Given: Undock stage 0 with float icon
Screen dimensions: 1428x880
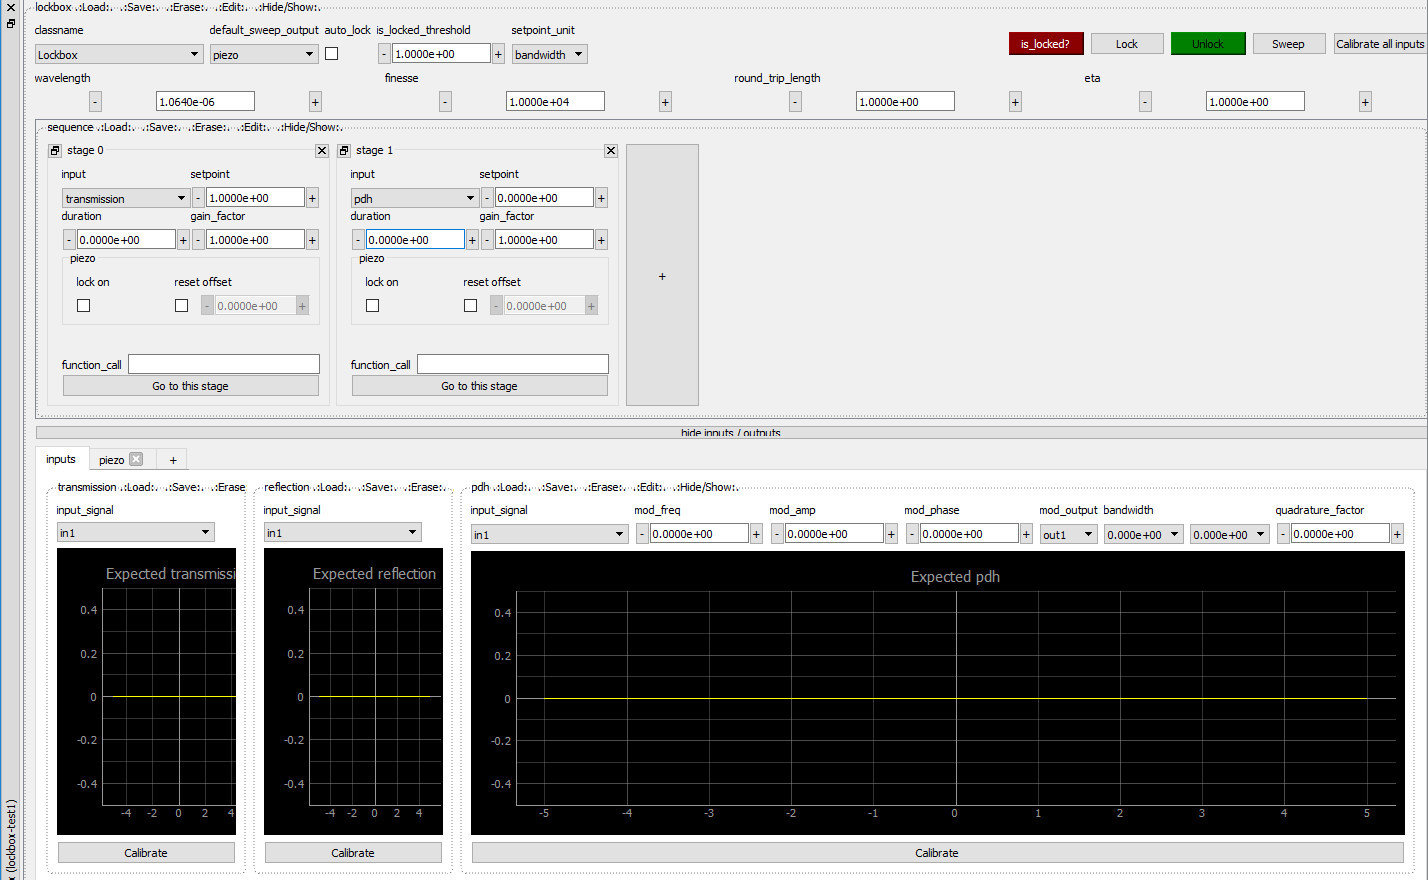Looking at the screenshot, I should (55, 150).
